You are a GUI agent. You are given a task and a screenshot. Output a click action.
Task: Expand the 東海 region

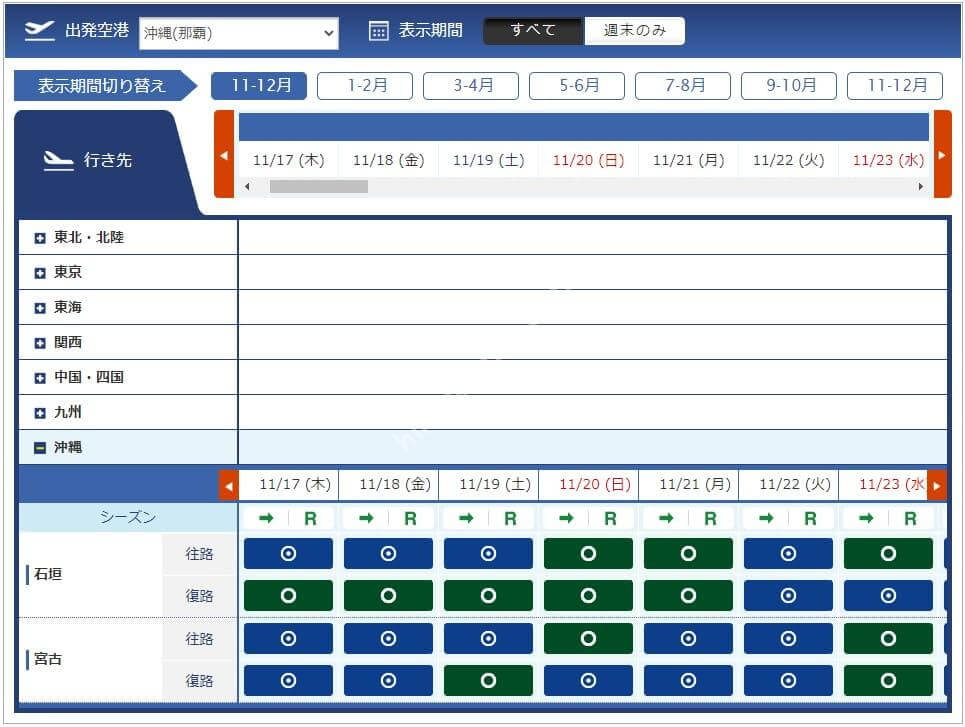coord(40,308)
